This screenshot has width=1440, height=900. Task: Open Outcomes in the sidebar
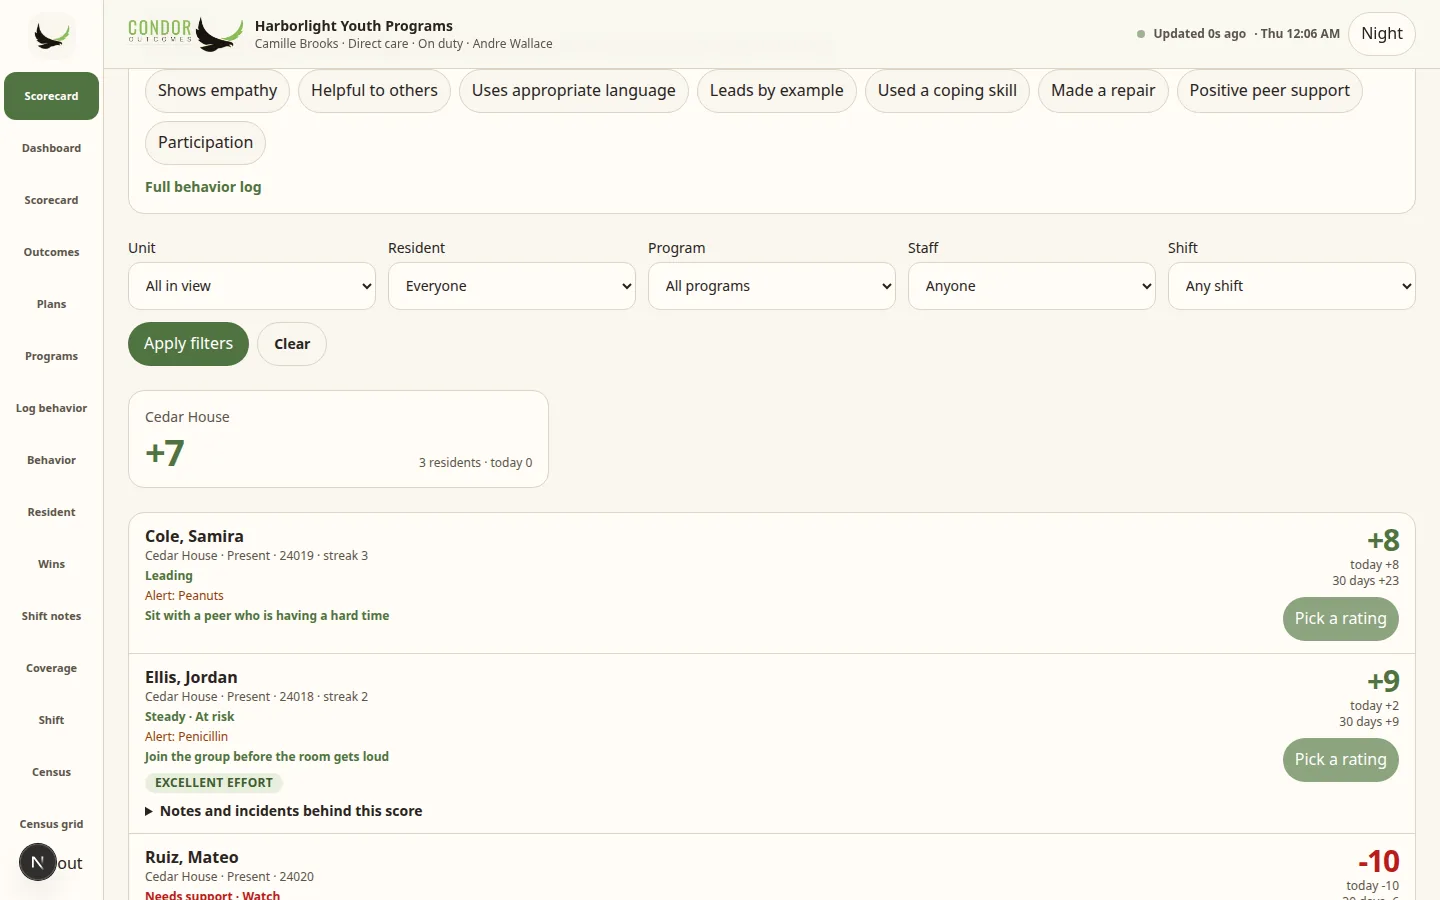click(x=51, y=252)
